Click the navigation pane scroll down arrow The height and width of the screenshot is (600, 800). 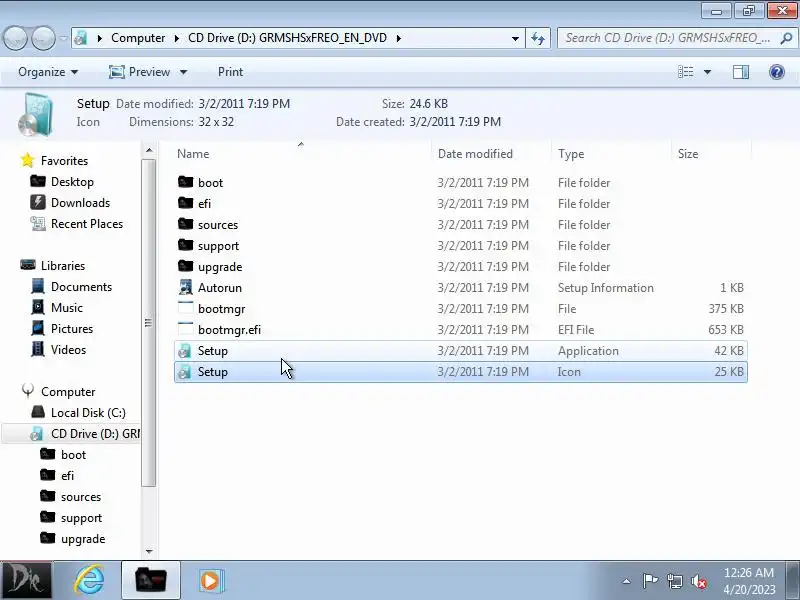click(x=148, y=551)
